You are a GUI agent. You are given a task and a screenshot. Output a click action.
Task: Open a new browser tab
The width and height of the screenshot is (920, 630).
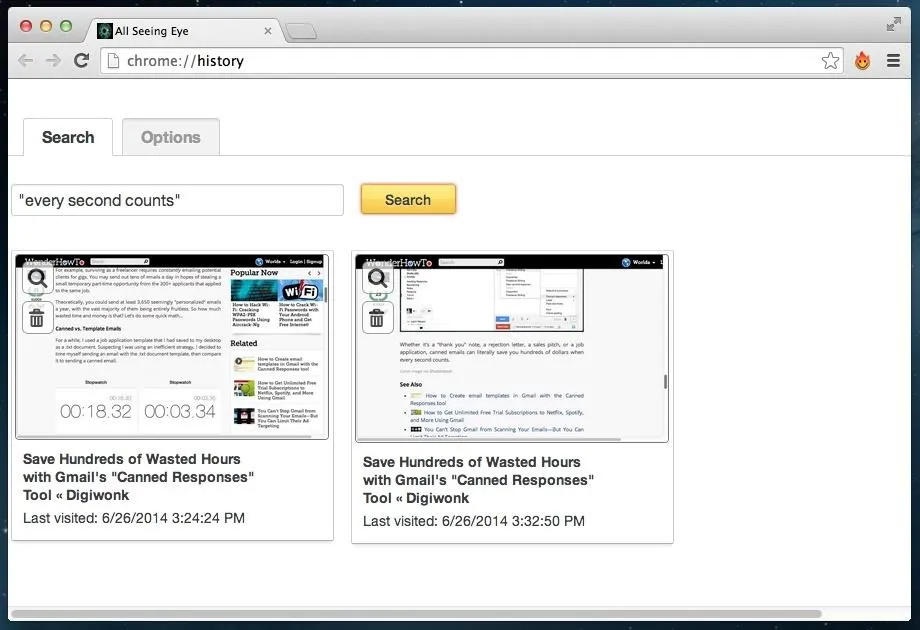302,31
